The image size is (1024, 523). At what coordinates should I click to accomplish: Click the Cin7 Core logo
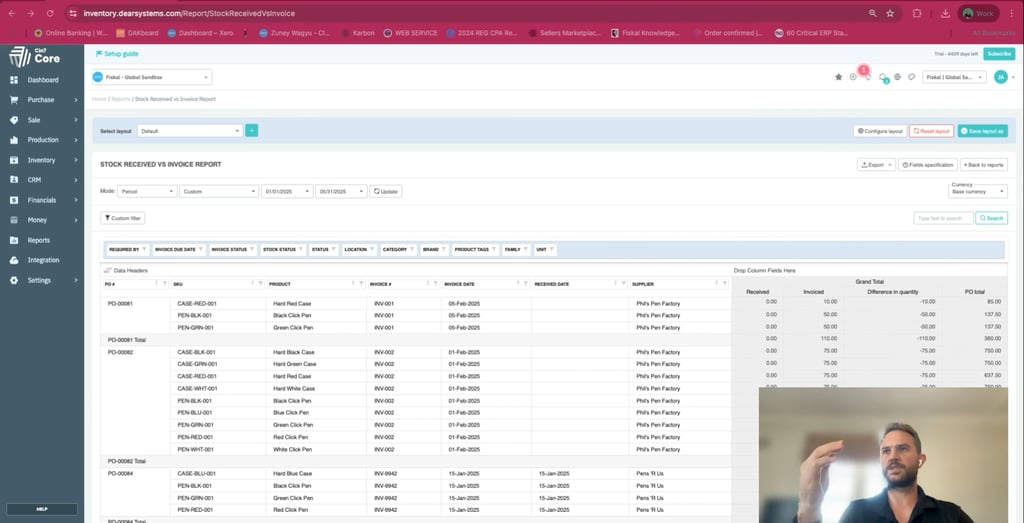click(35, 56)
